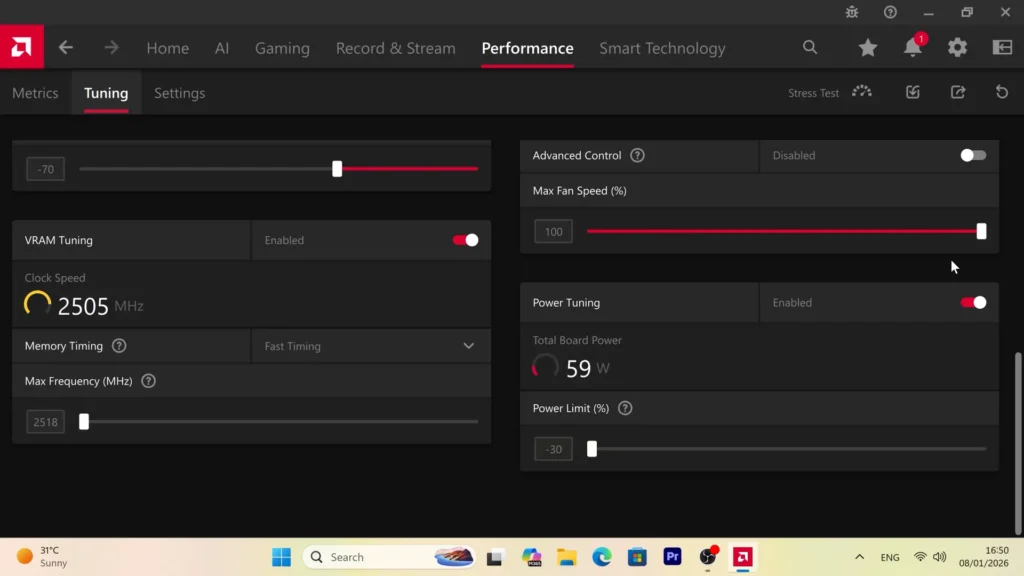Open File Explorer from taskbar
1024x576 pixels.
566,557
